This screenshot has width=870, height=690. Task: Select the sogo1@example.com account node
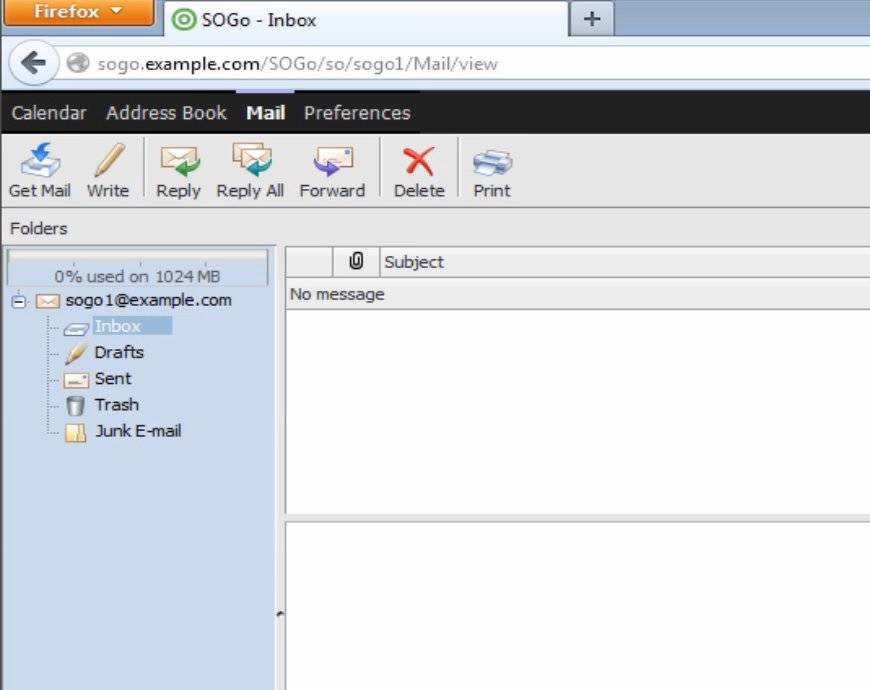pyautogui.click(x=149, y=300)
